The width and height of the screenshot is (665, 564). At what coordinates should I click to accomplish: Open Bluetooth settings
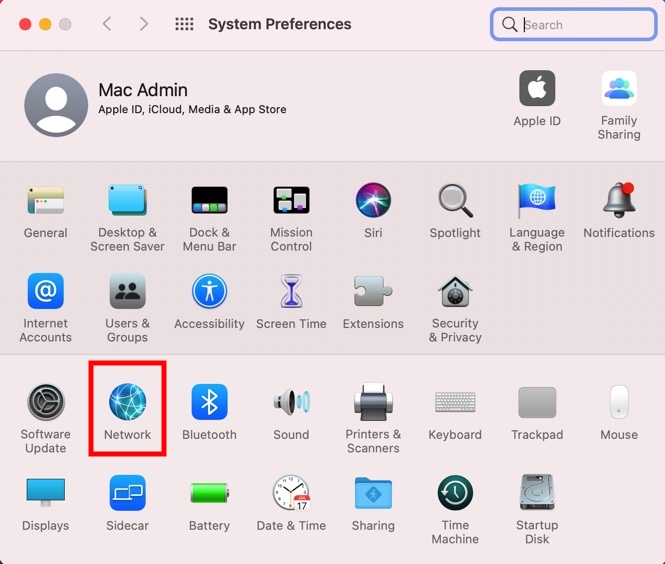click(x=209, y=403)
